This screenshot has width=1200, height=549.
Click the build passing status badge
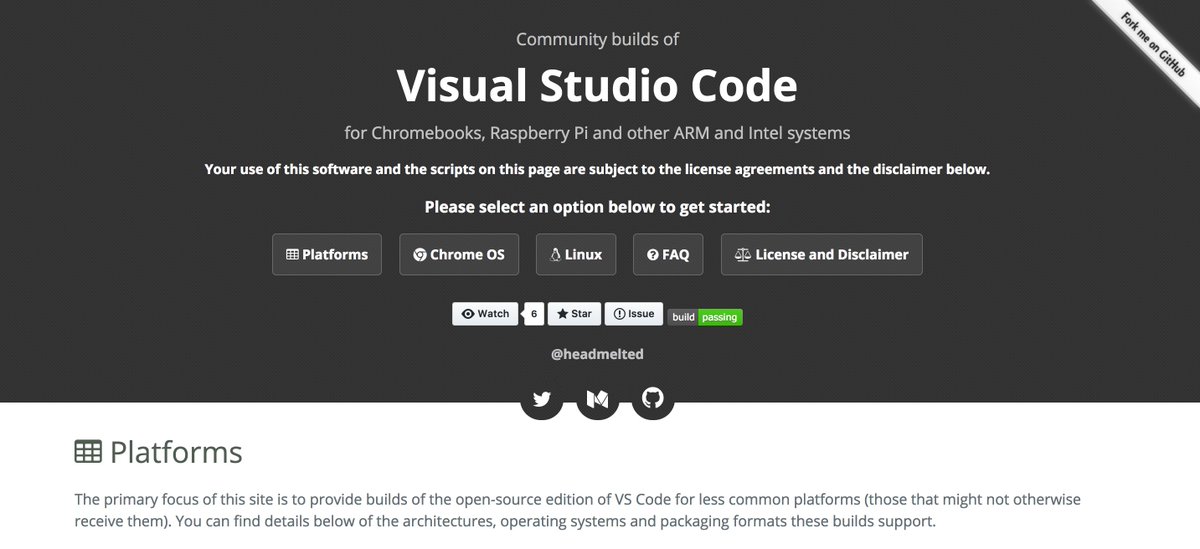click(705, 317)
